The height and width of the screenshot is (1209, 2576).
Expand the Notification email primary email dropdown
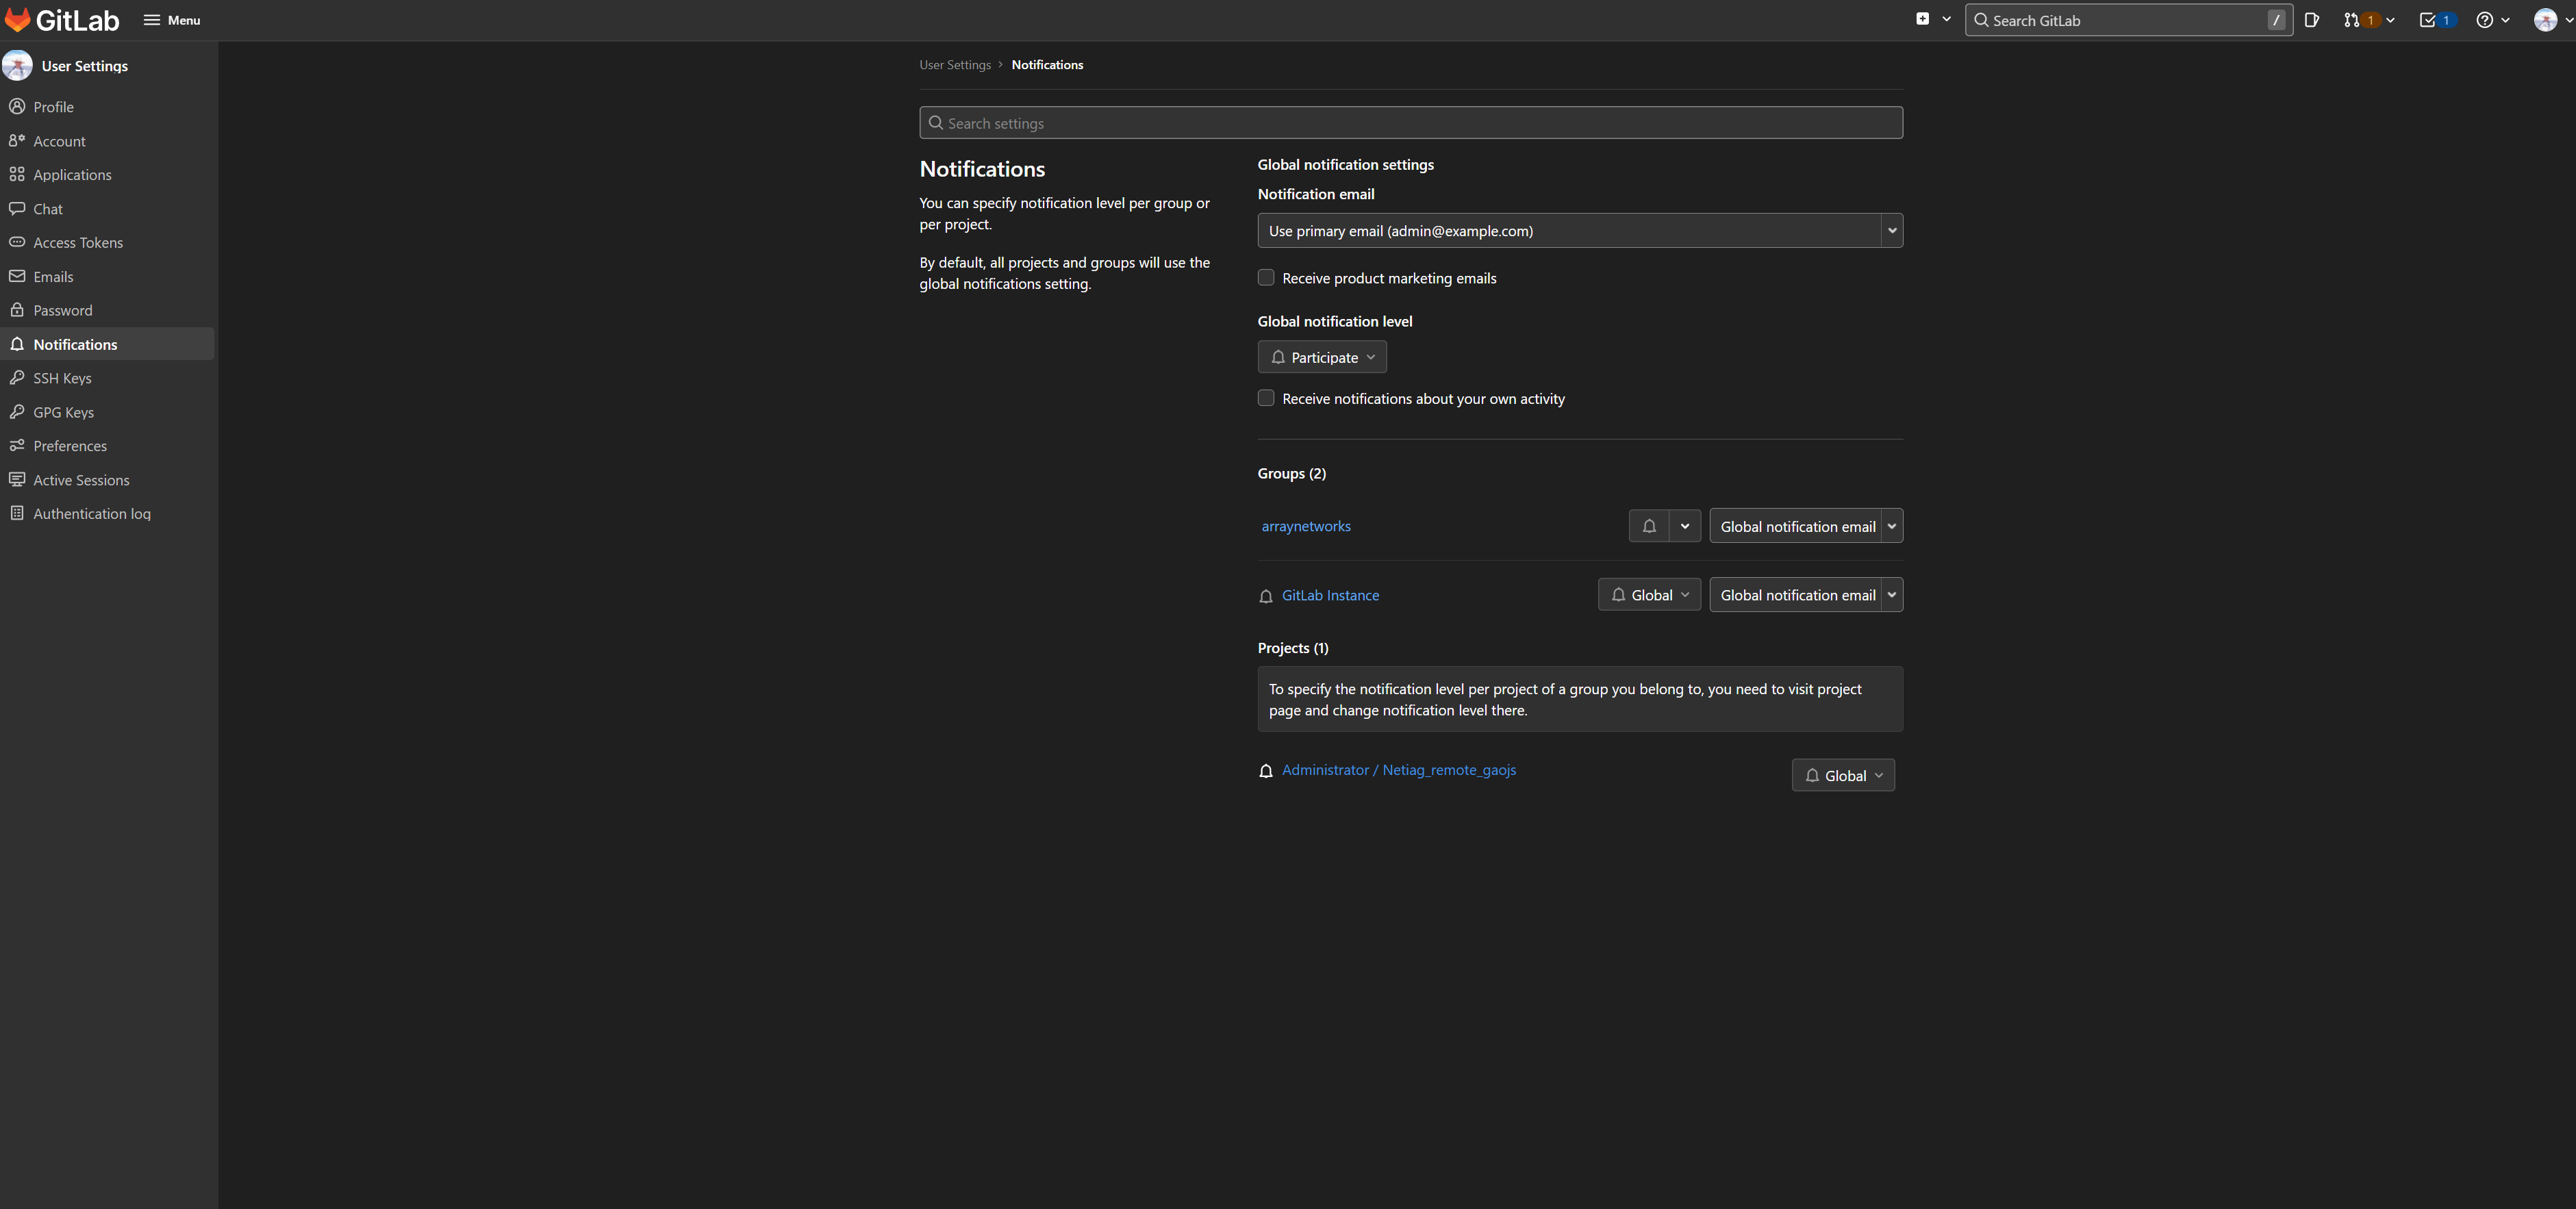click(x=1579, y=231)
